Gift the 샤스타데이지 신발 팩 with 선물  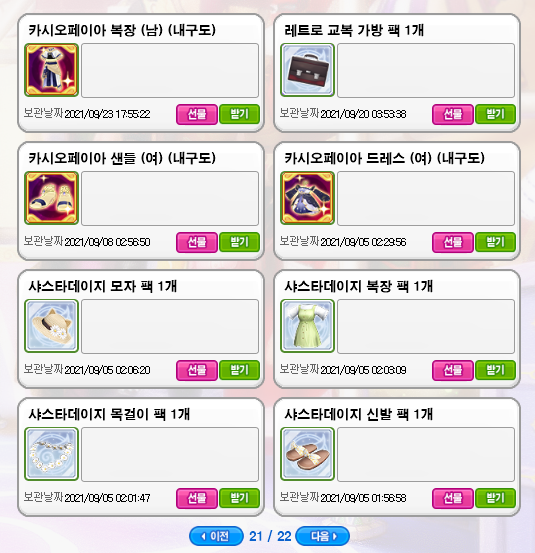tap(453, 498)
